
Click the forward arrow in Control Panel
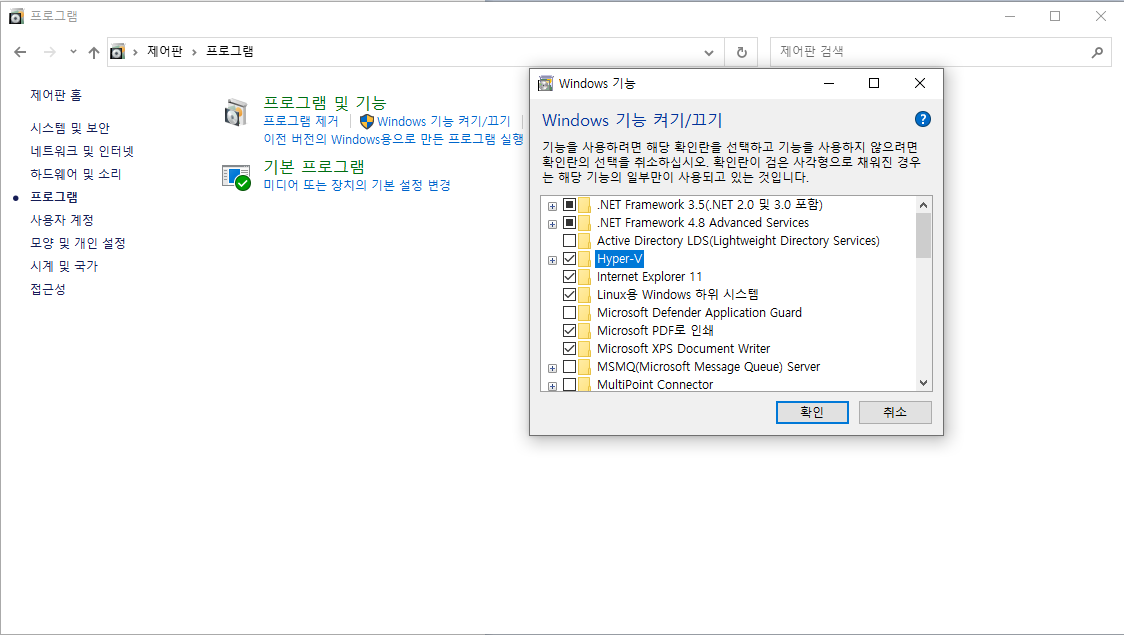coord(49,52)
